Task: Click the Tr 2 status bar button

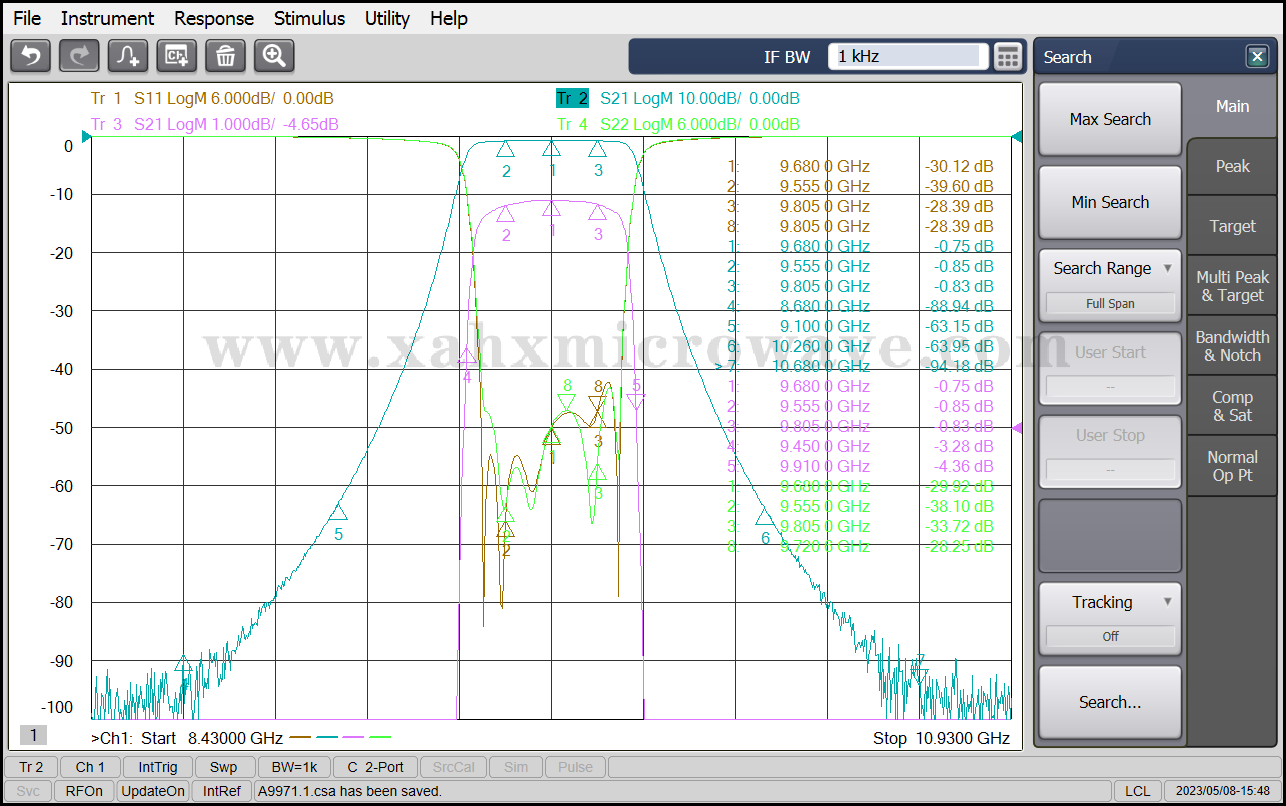Action: 31,767
